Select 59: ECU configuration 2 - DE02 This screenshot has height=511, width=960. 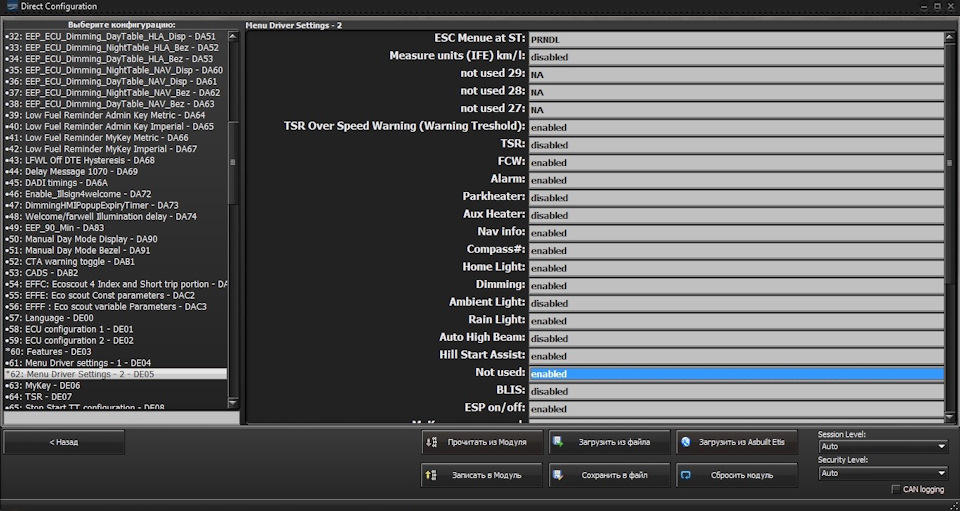[x=115, y=340]
